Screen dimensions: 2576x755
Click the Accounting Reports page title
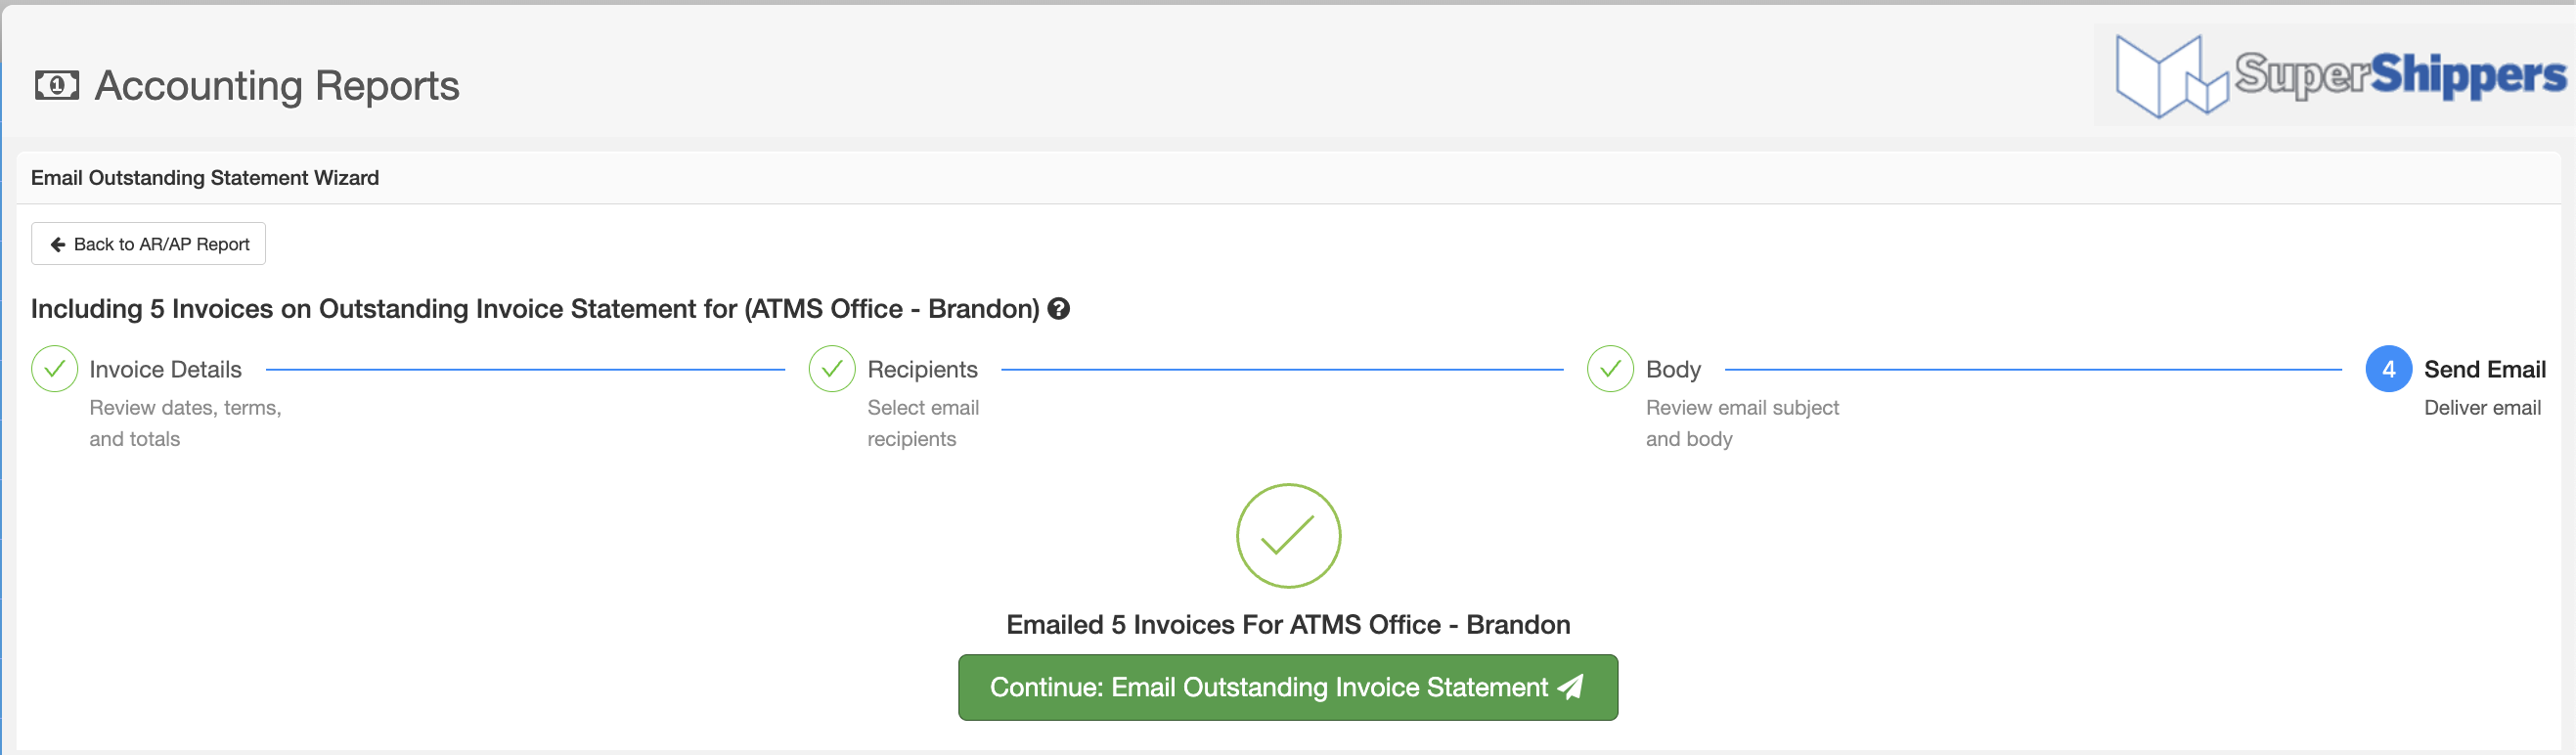coord(277,86)
